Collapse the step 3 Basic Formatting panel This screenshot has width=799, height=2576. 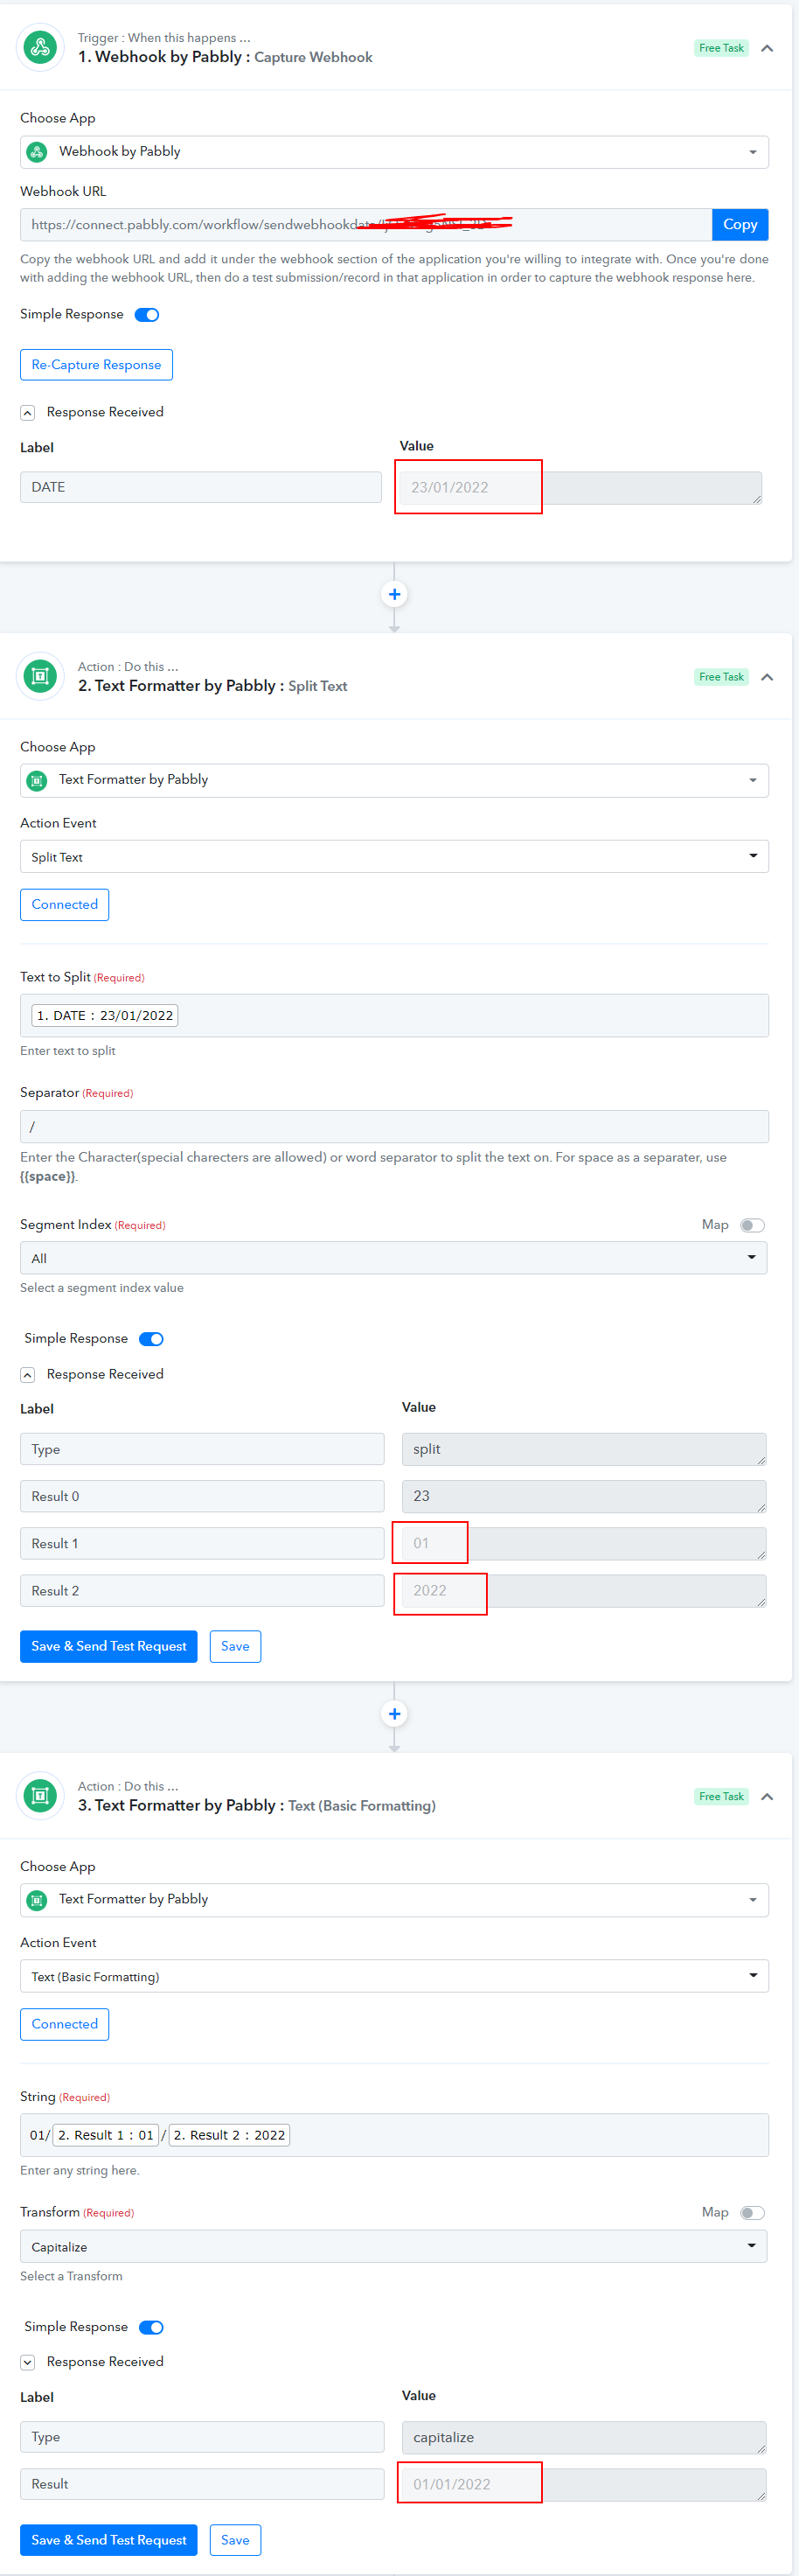767,1797
